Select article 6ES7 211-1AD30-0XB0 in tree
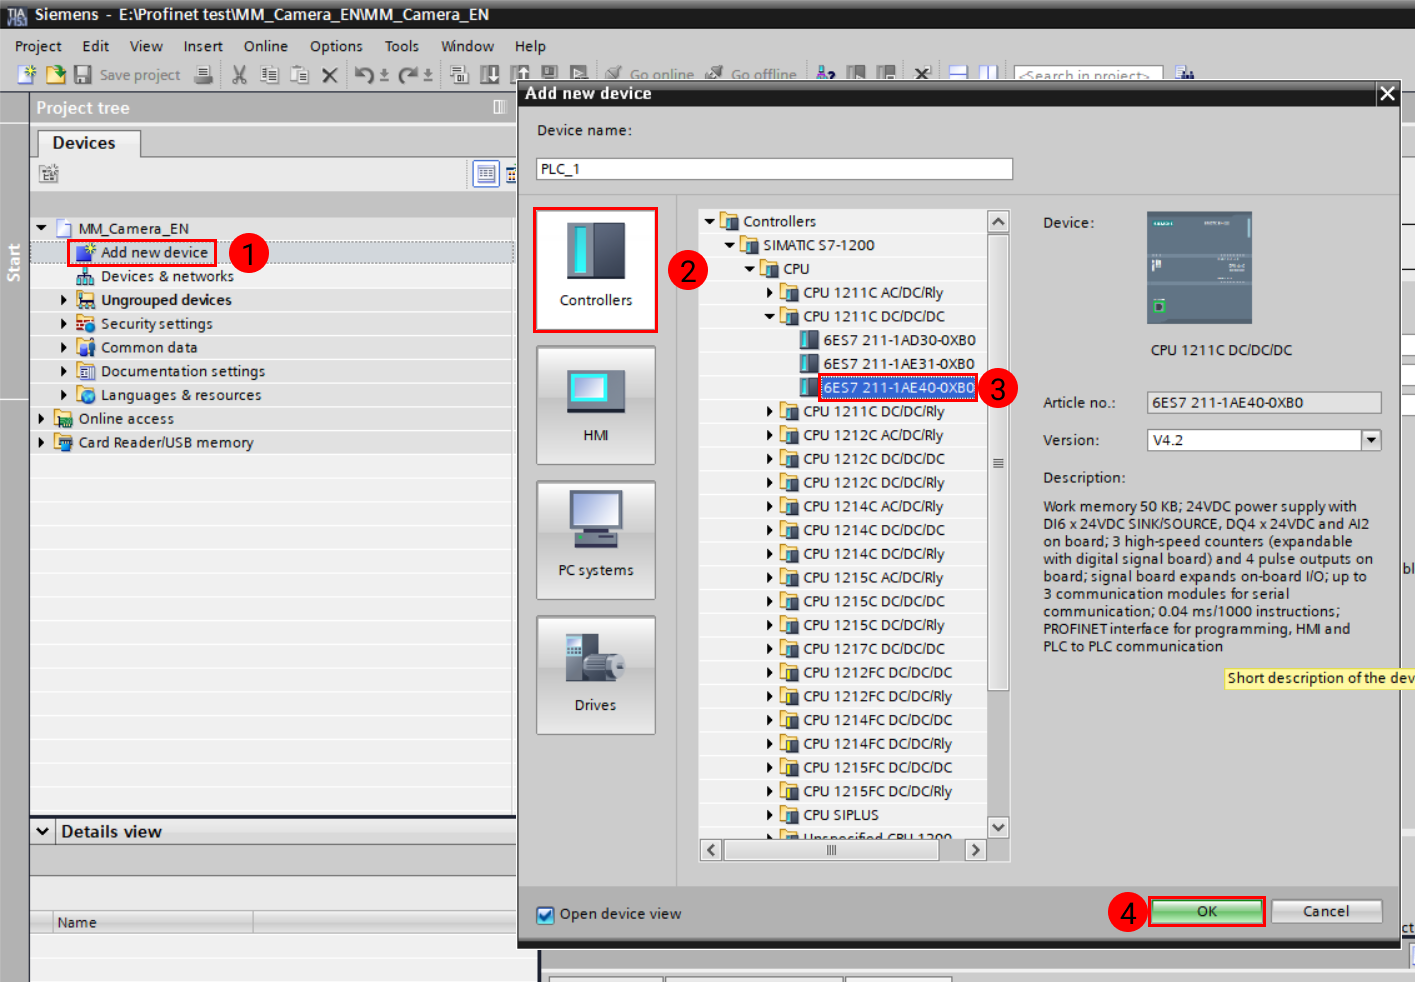Viewport: 1415px width, 982px height. tap(898, 340)
